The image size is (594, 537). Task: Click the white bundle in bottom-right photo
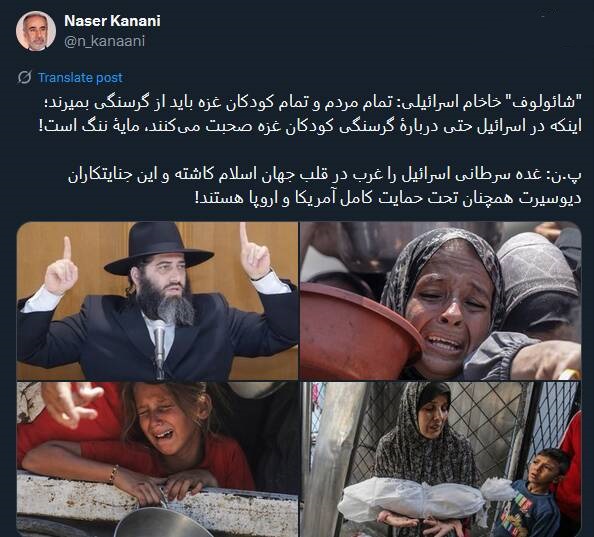[x=424, y=498]
